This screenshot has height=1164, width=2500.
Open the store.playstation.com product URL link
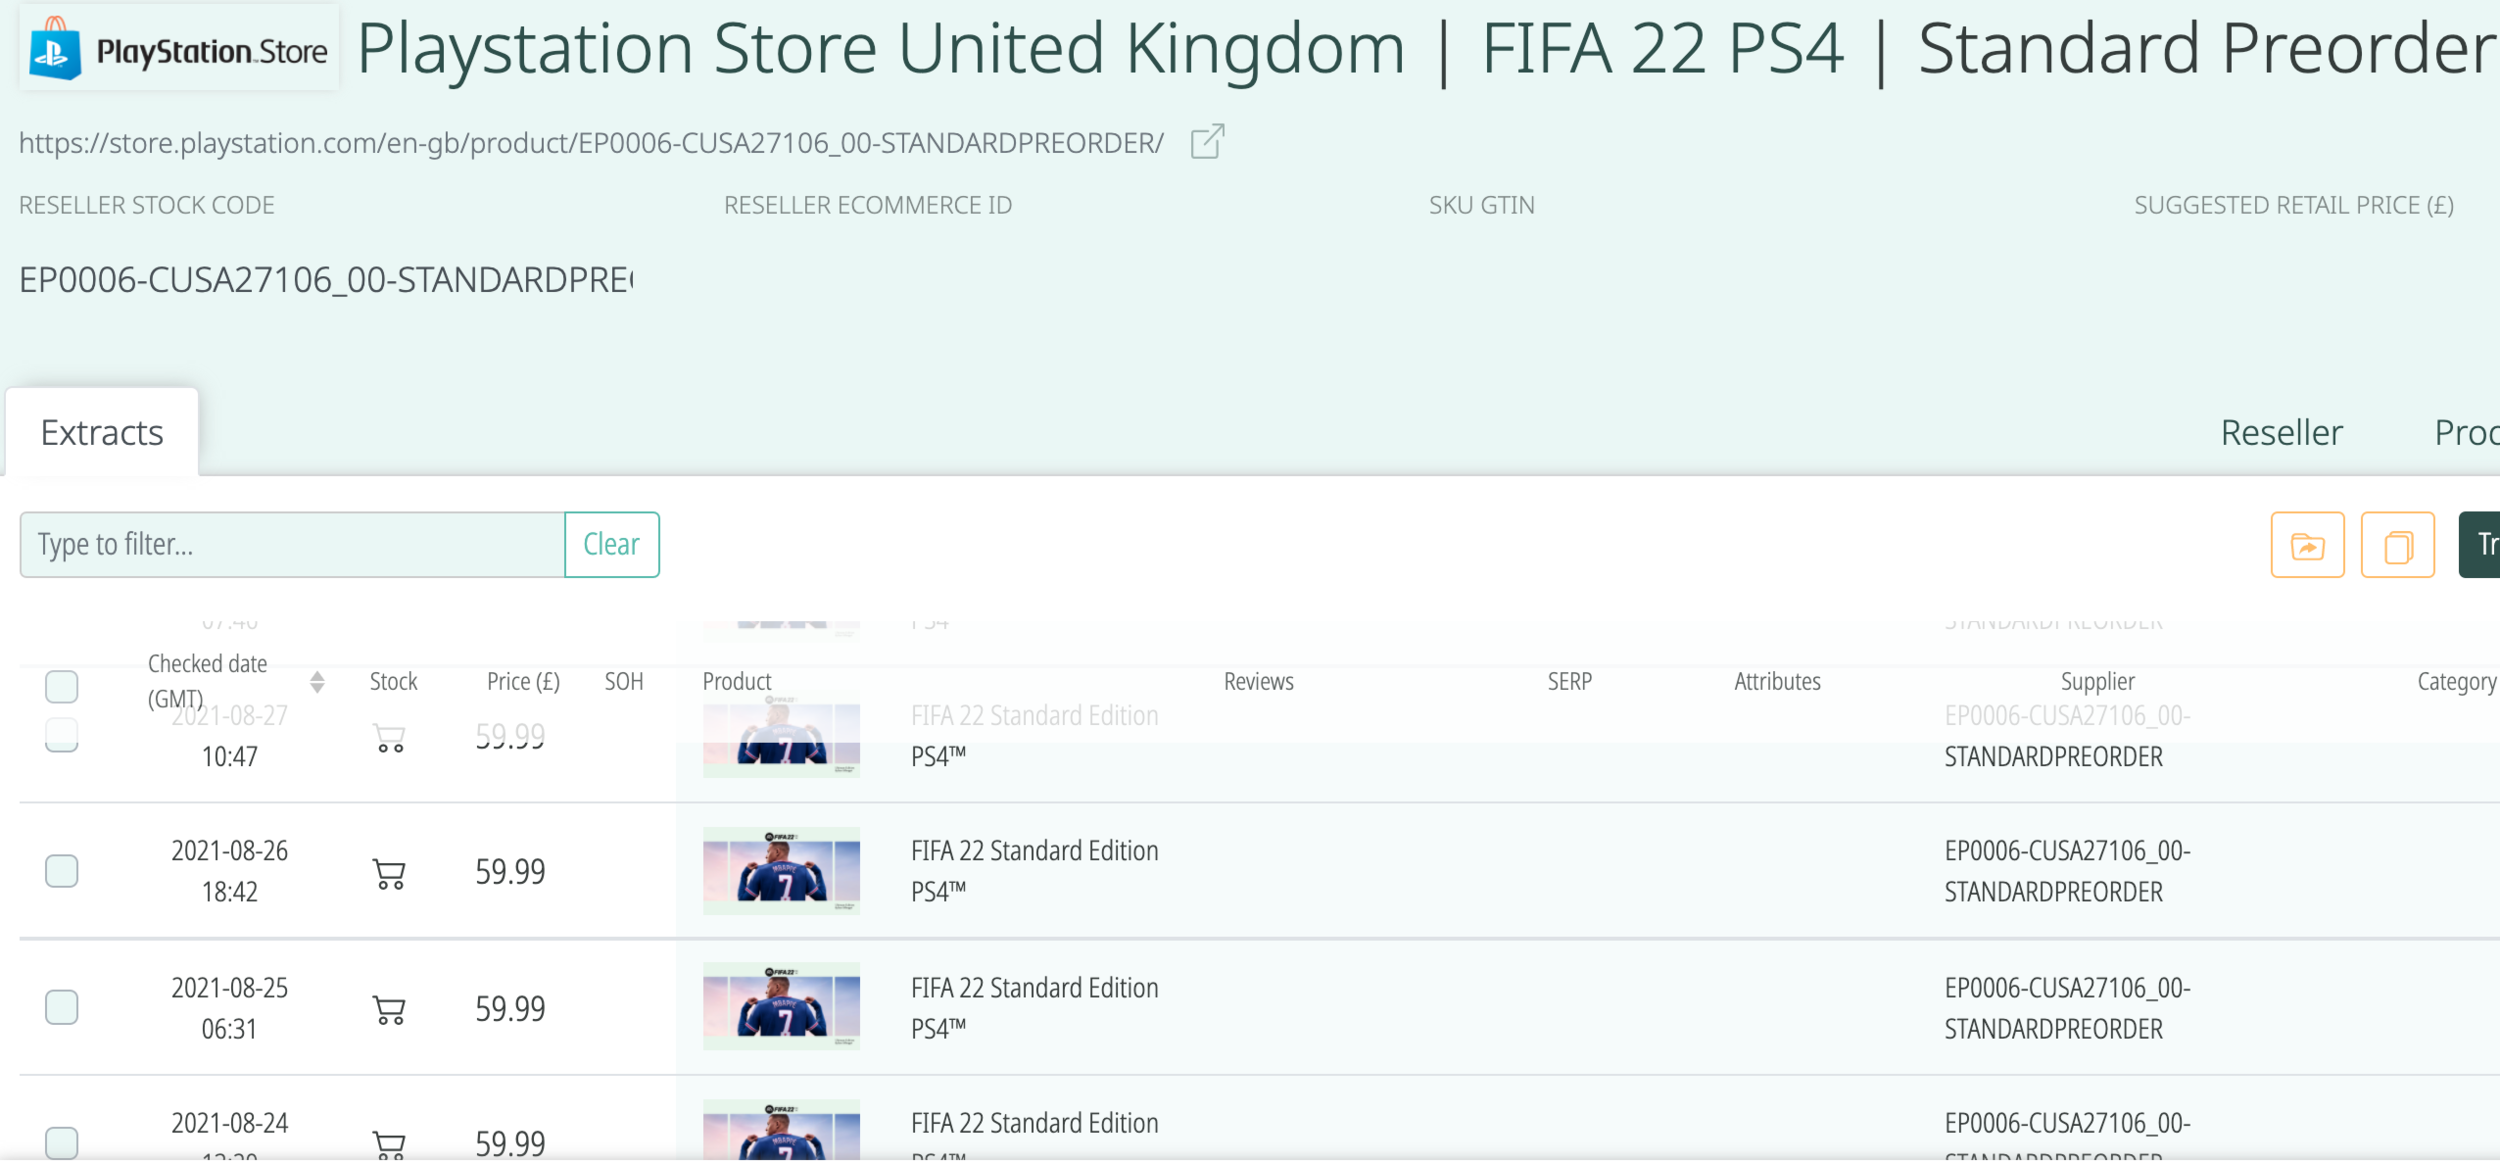pyautogui.click(x=591, y=143)
